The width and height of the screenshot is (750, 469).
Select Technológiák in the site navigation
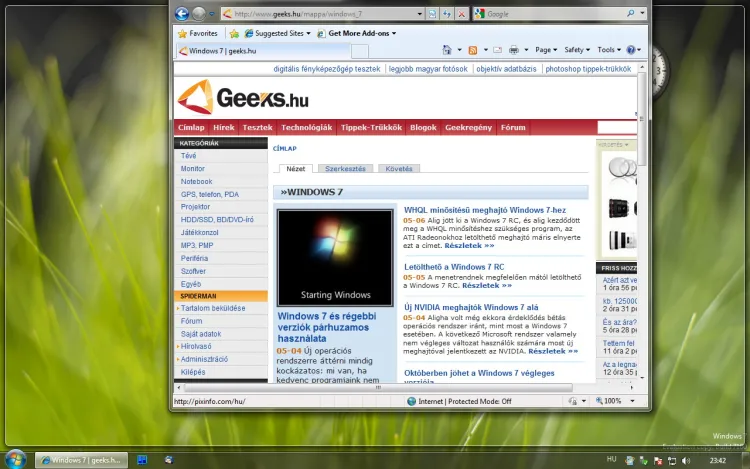click(x=306, y=128)
